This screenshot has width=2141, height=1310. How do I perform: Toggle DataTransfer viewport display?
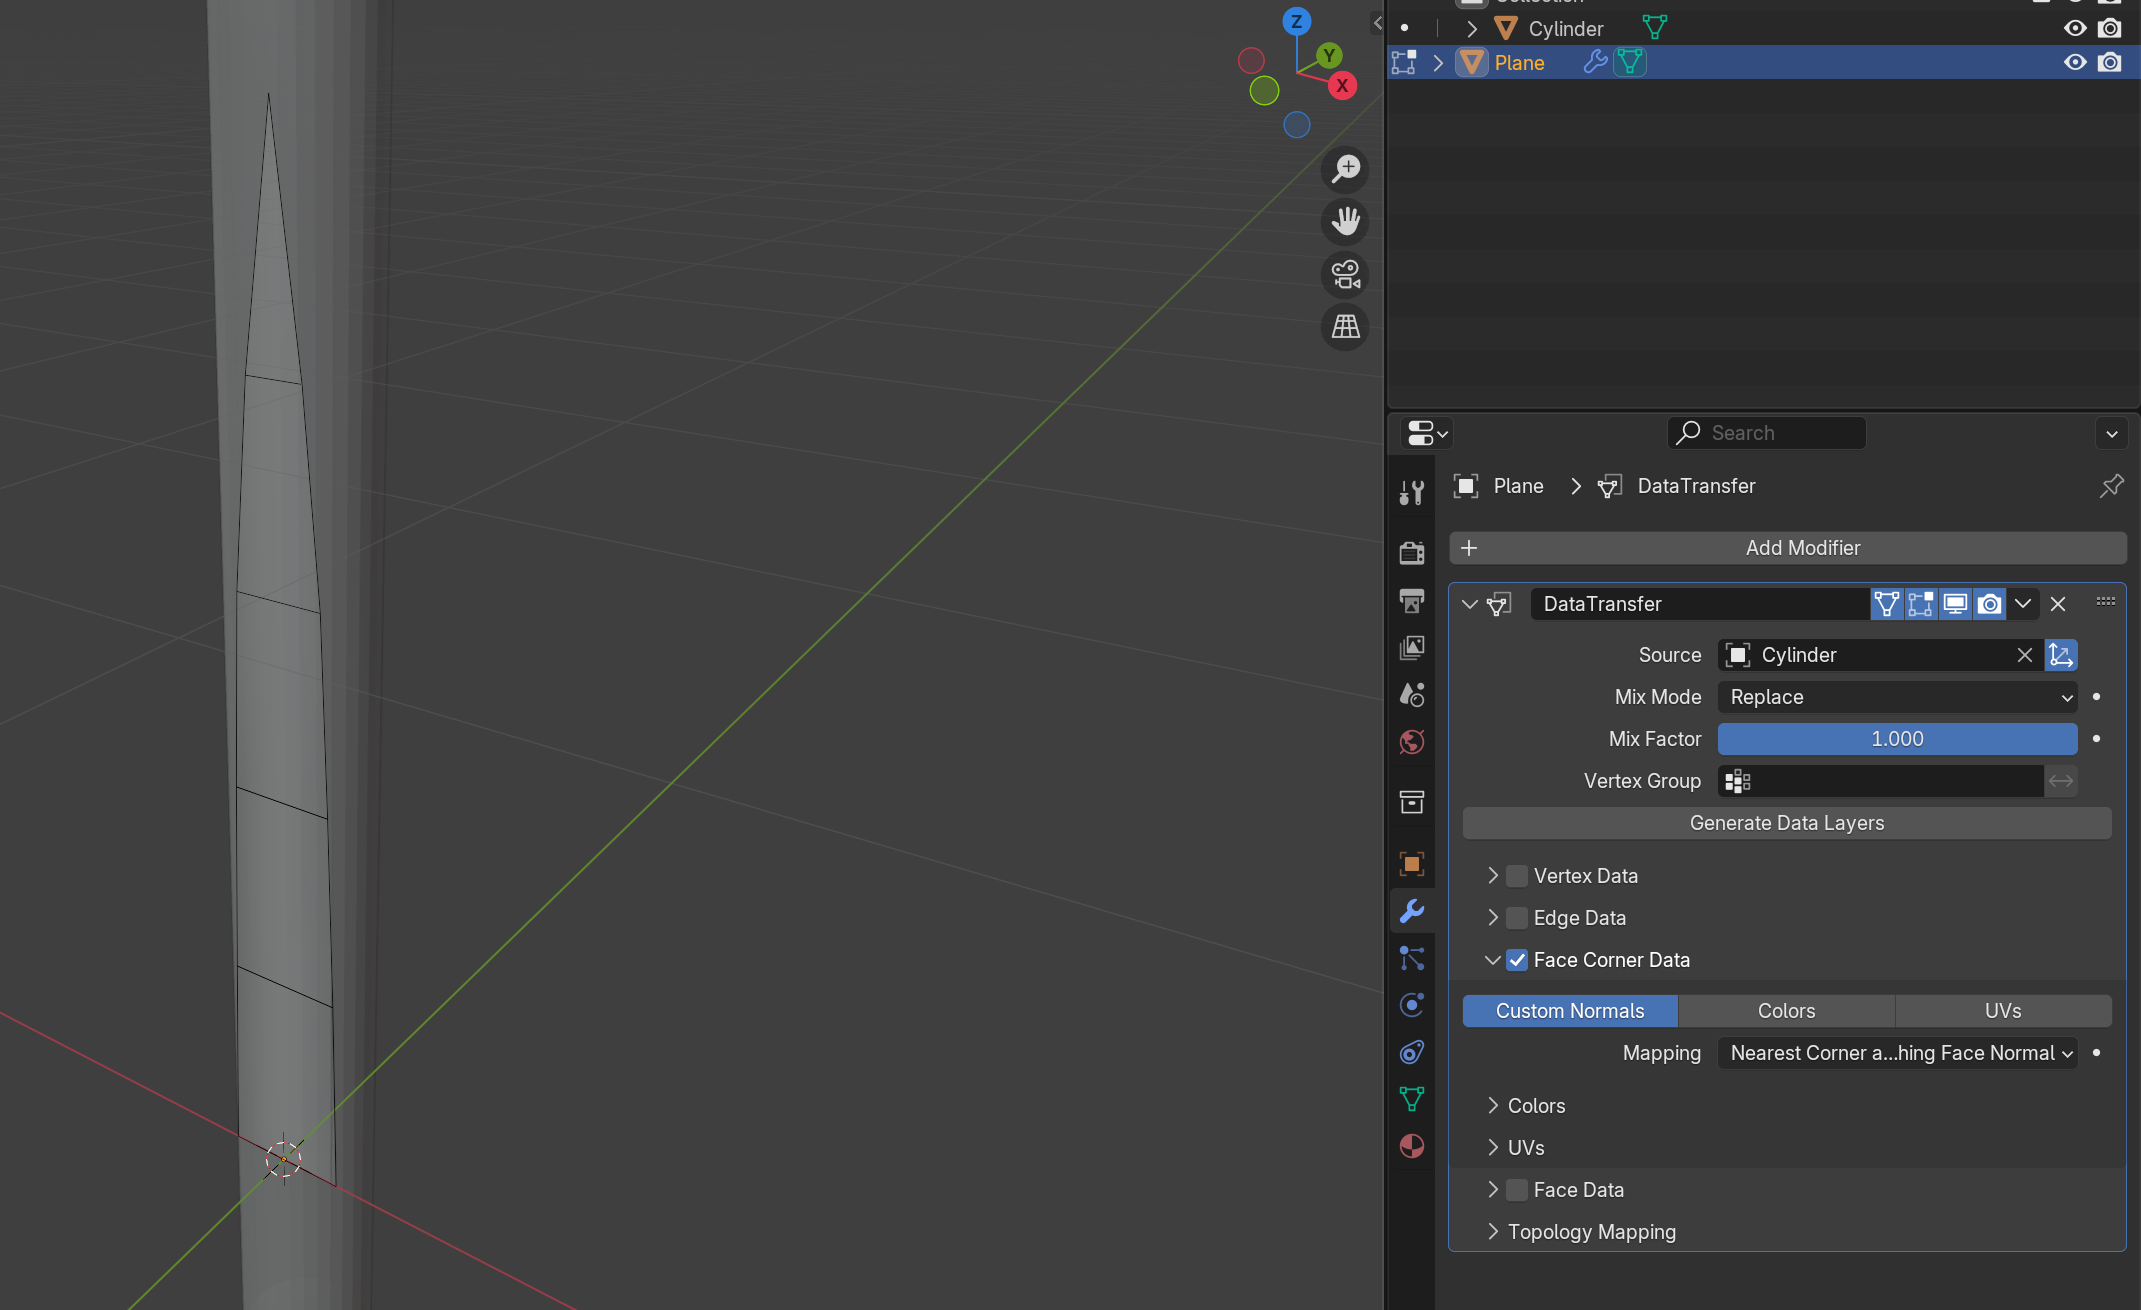(x=1955, y=604)
